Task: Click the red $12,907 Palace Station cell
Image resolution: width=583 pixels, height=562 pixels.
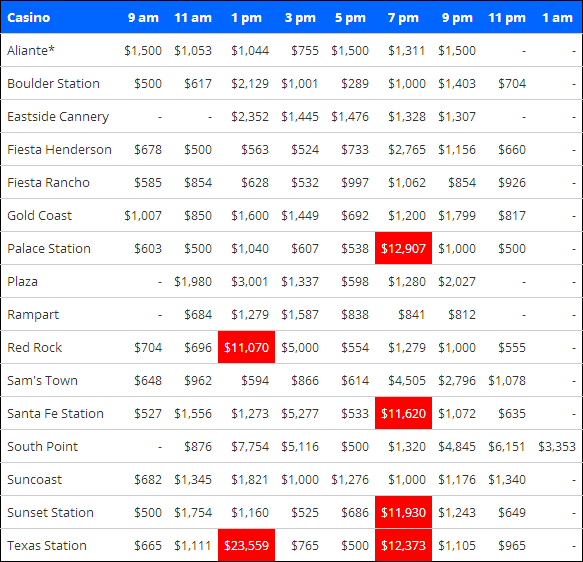Action: point(403,248)
